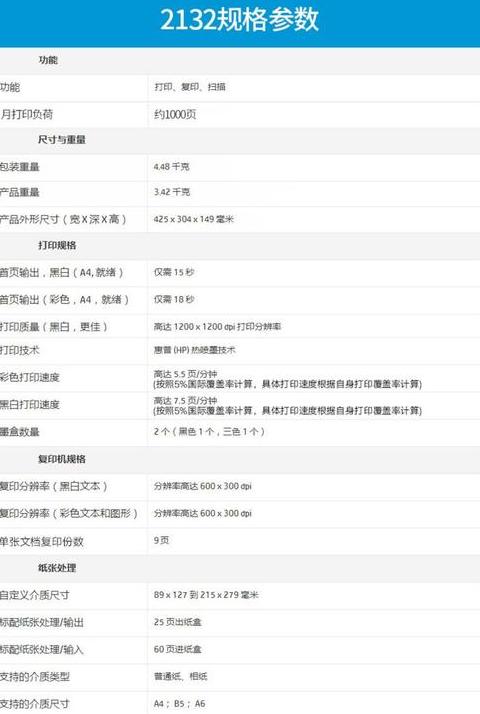Click the value 'A4；B5；A6'

tap(179, 704)
